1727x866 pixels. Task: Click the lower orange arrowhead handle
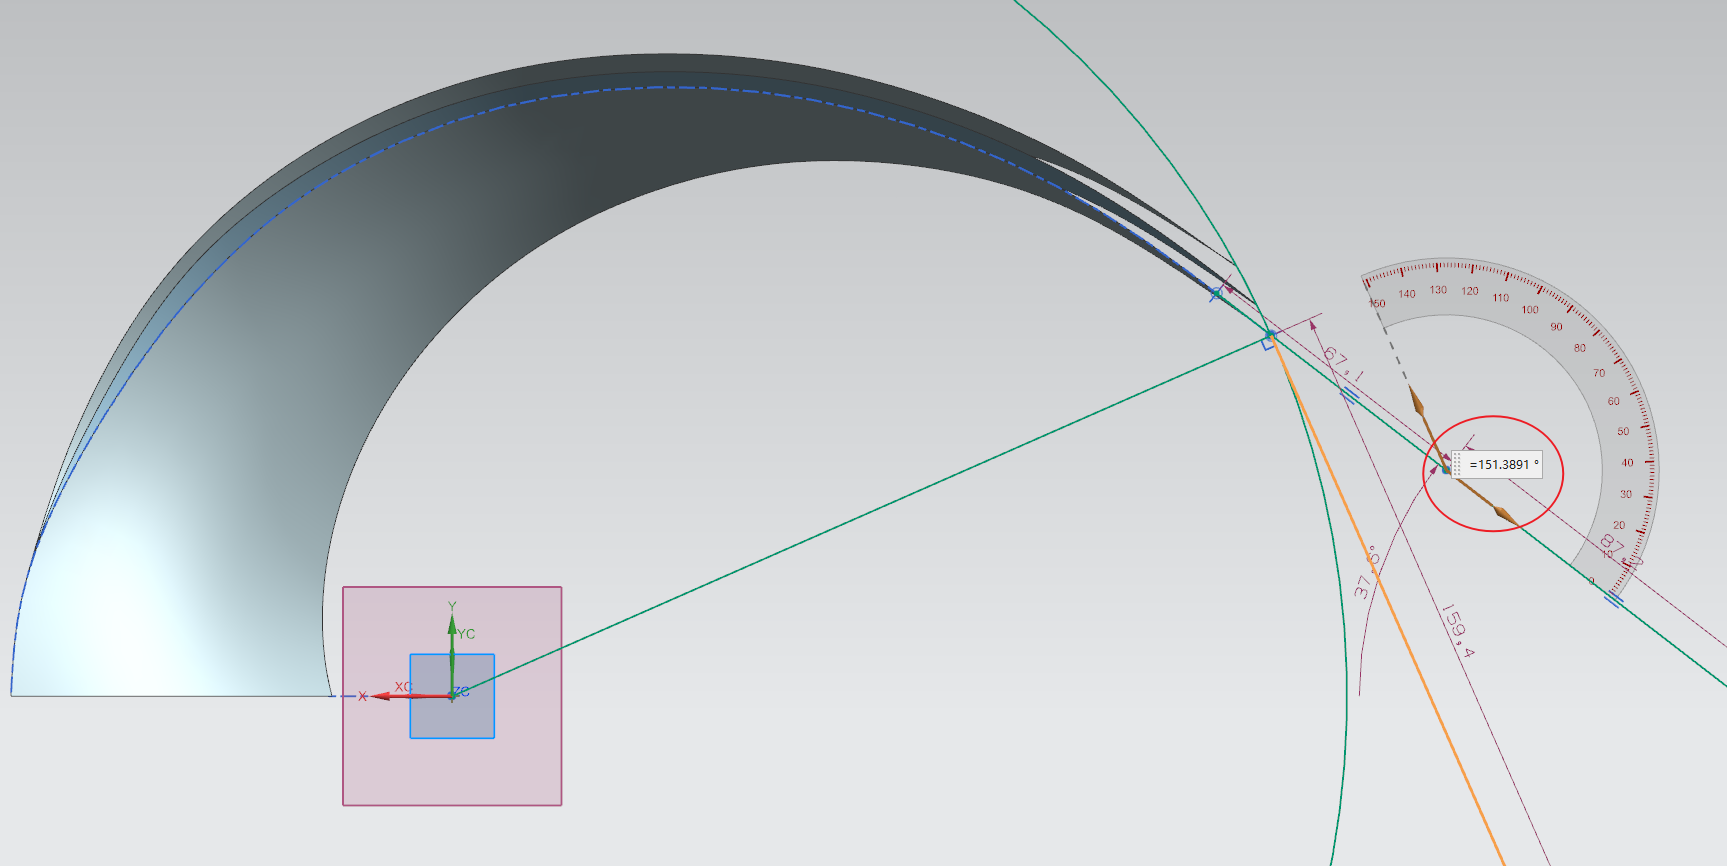click(1503, 514)
